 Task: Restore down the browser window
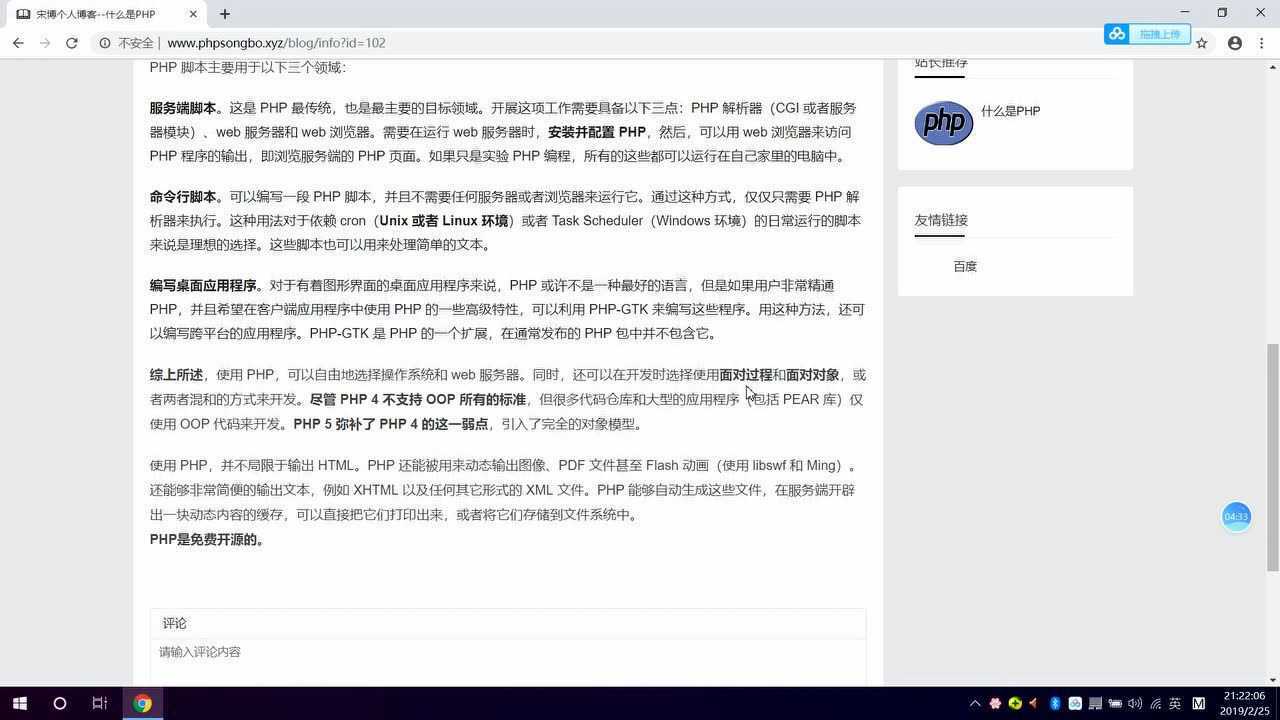[x=1222, y=13]
